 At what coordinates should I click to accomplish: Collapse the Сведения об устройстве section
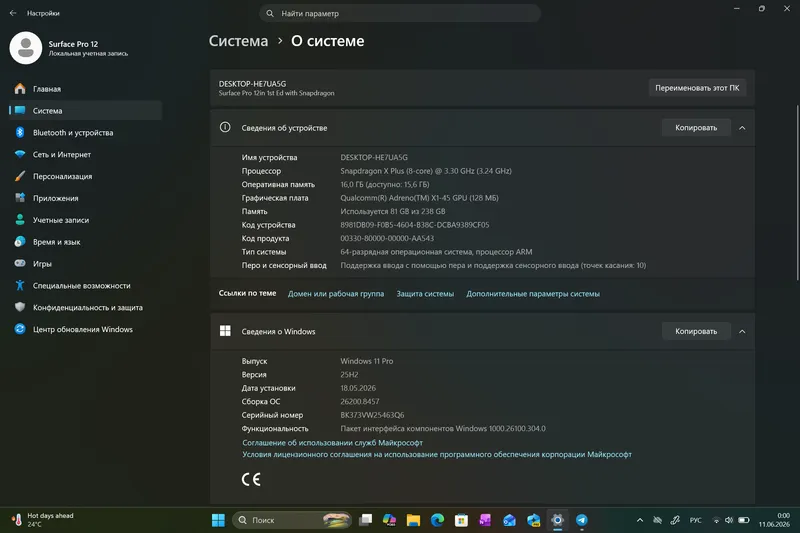[742, 128]
